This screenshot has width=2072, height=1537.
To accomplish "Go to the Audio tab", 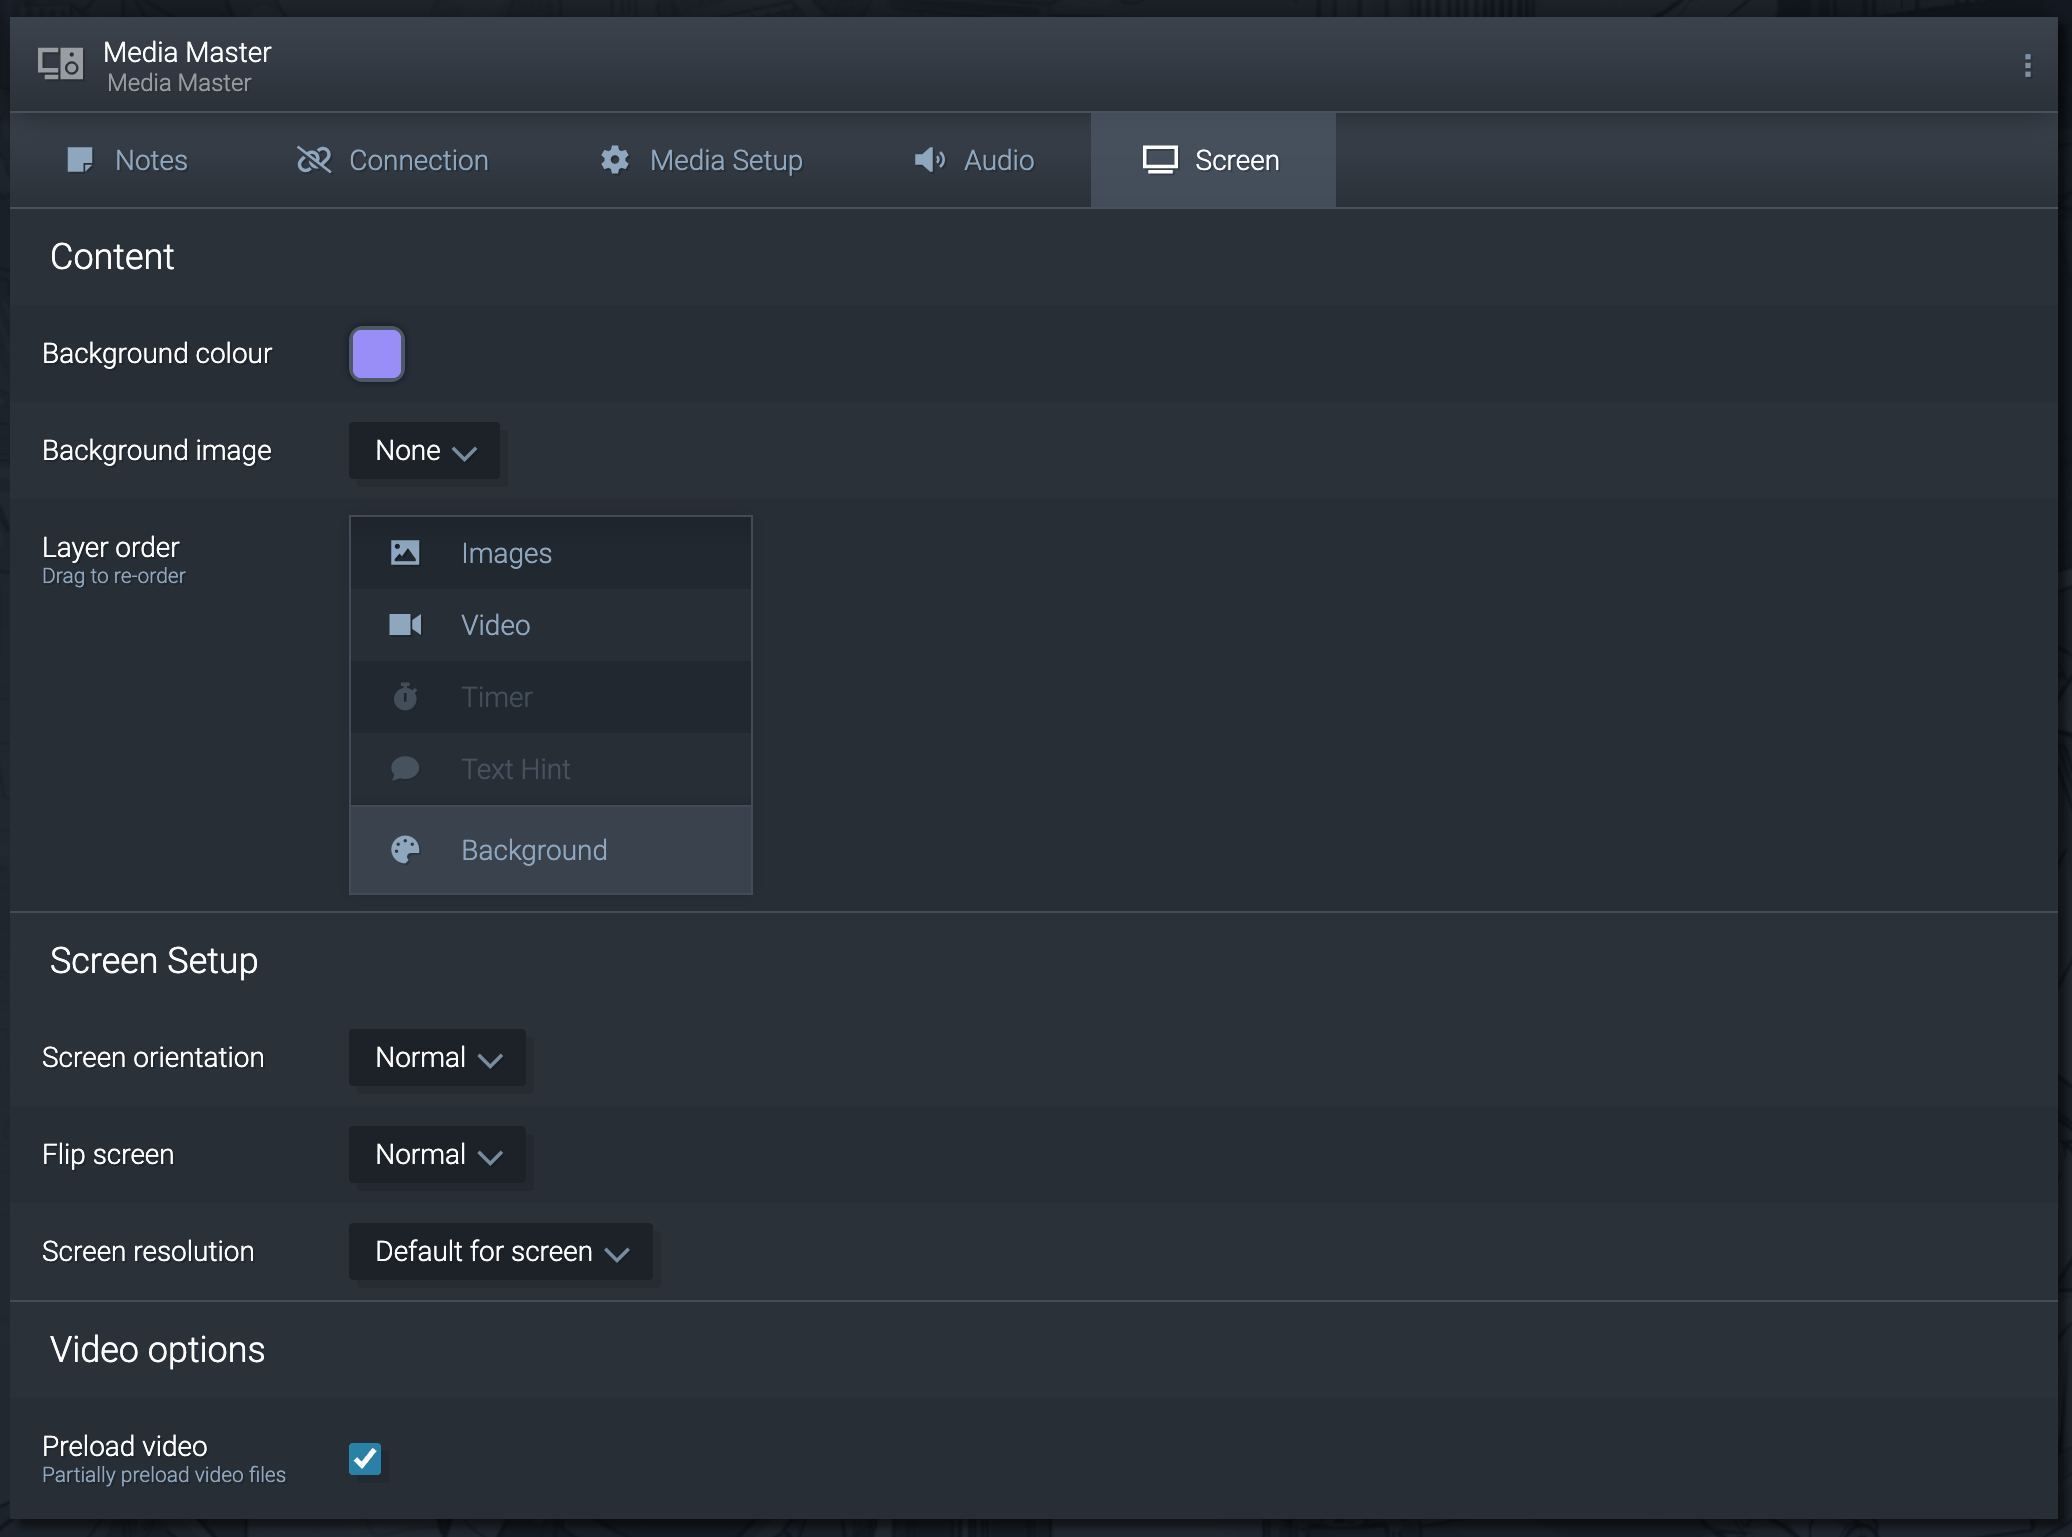I will (x=974, y=160).
